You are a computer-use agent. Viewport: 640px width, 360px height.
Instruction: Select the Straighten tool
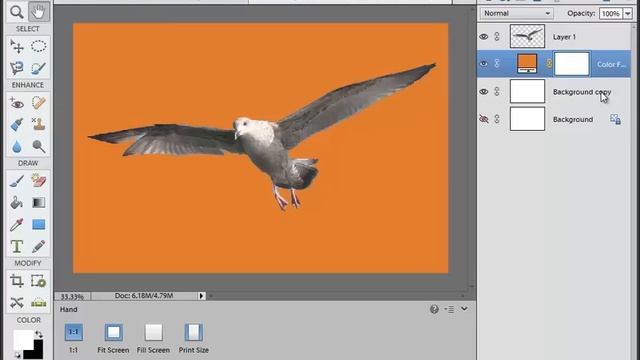(x=39, y=302)
